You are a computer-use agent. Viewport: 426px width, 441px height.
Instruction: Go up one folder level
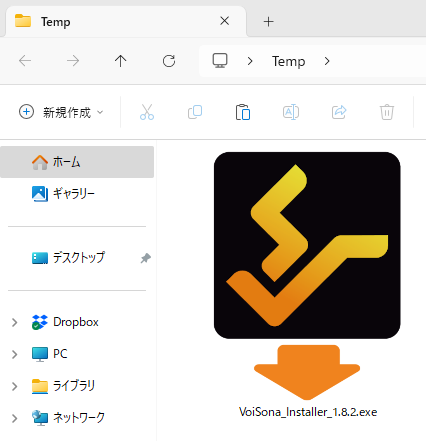[x=120, y=61]
